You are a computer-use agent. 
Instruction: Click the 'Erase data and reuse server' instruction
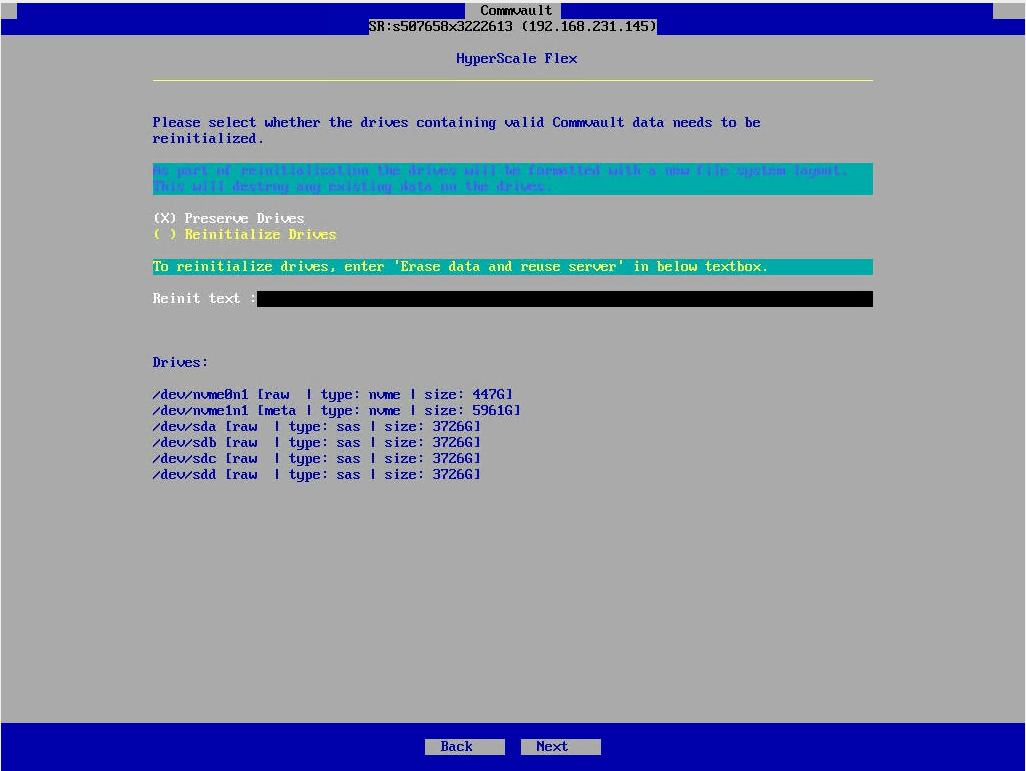[x=512, y=267]
